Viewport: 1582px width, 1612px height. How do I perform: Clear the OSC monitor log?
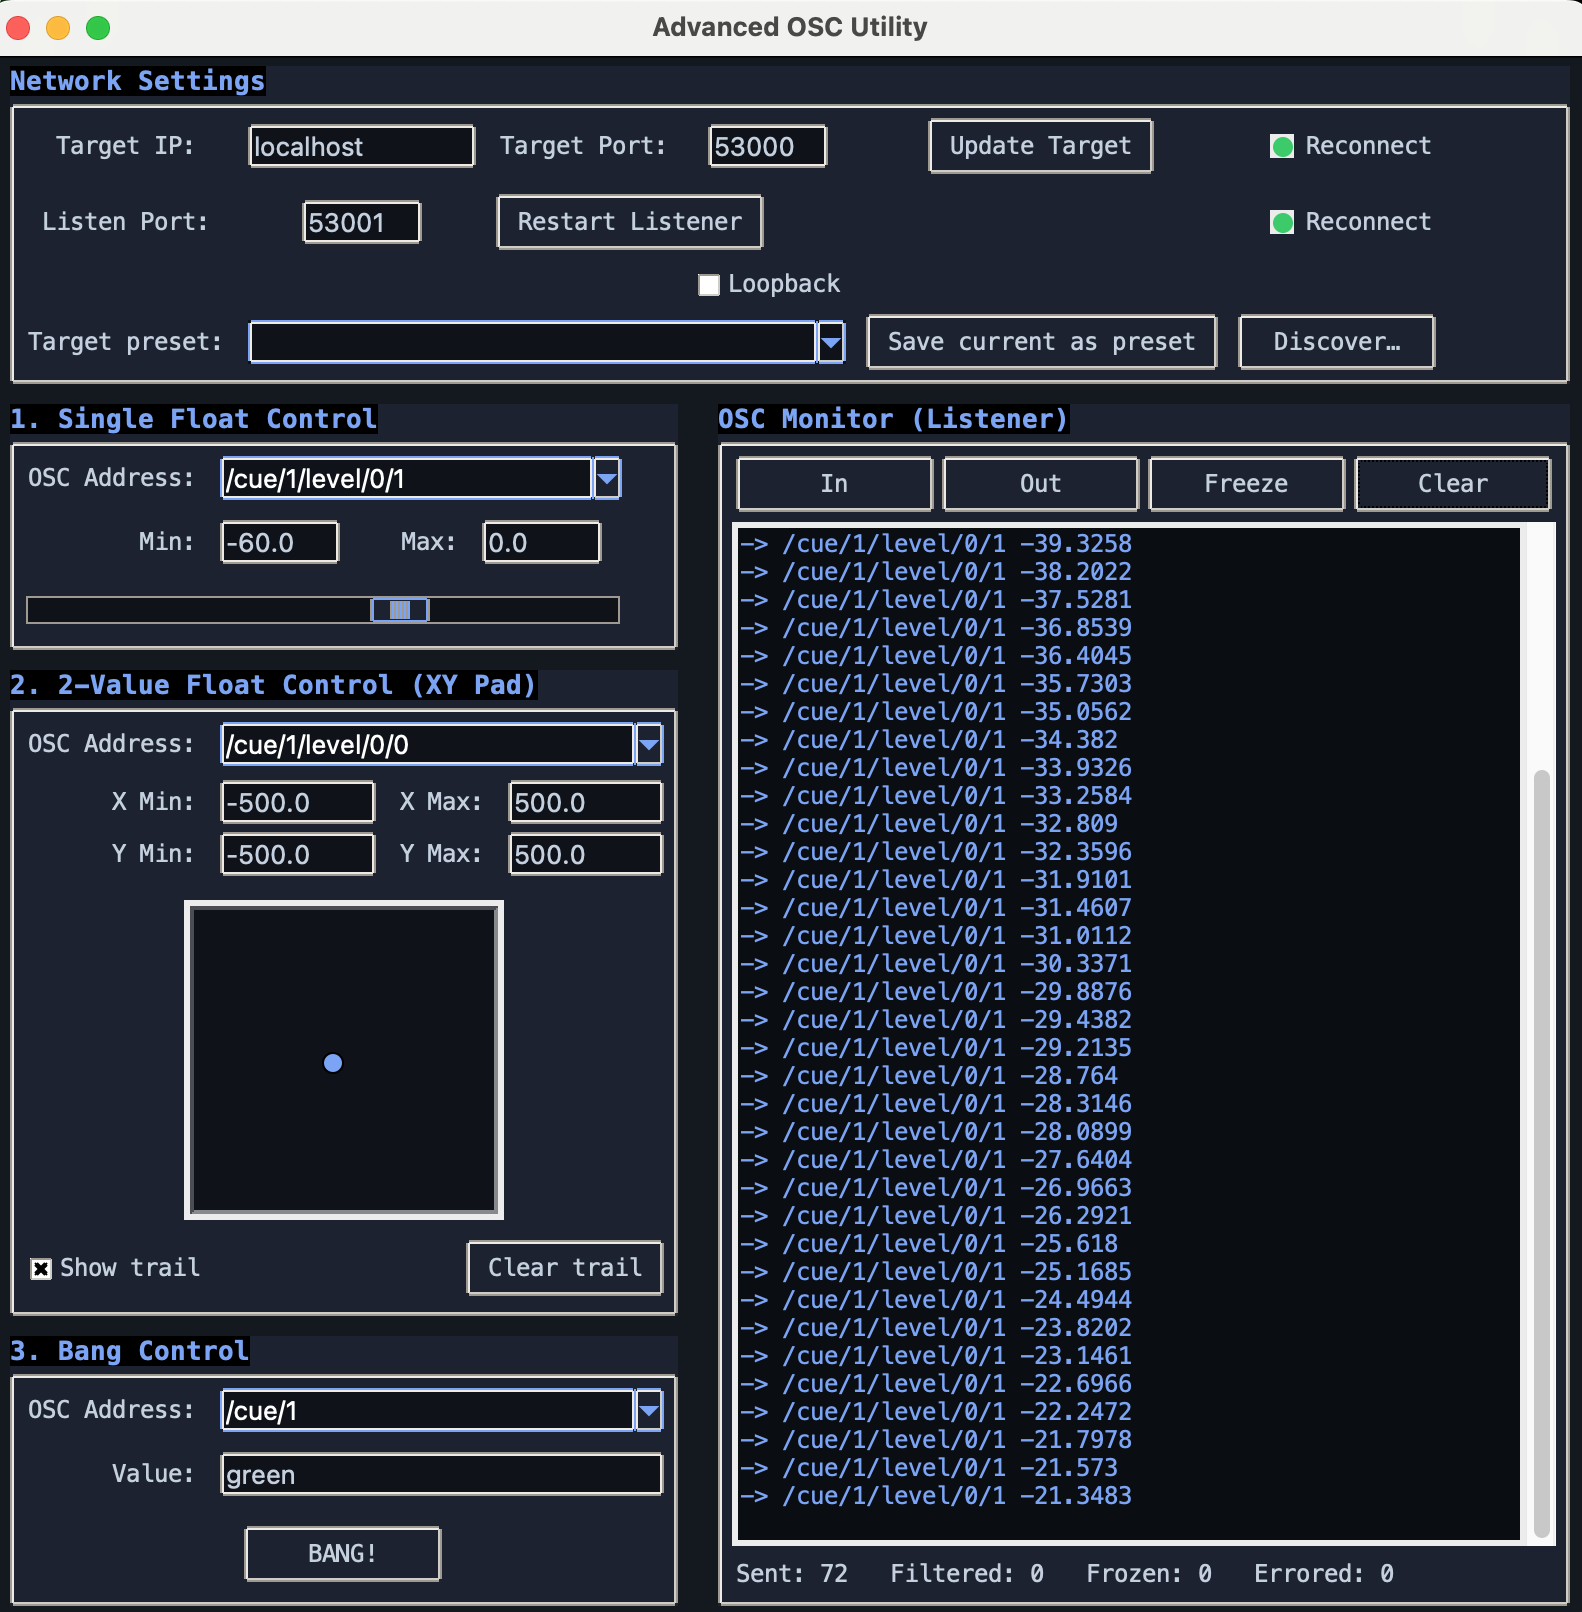pos(1453,484)
